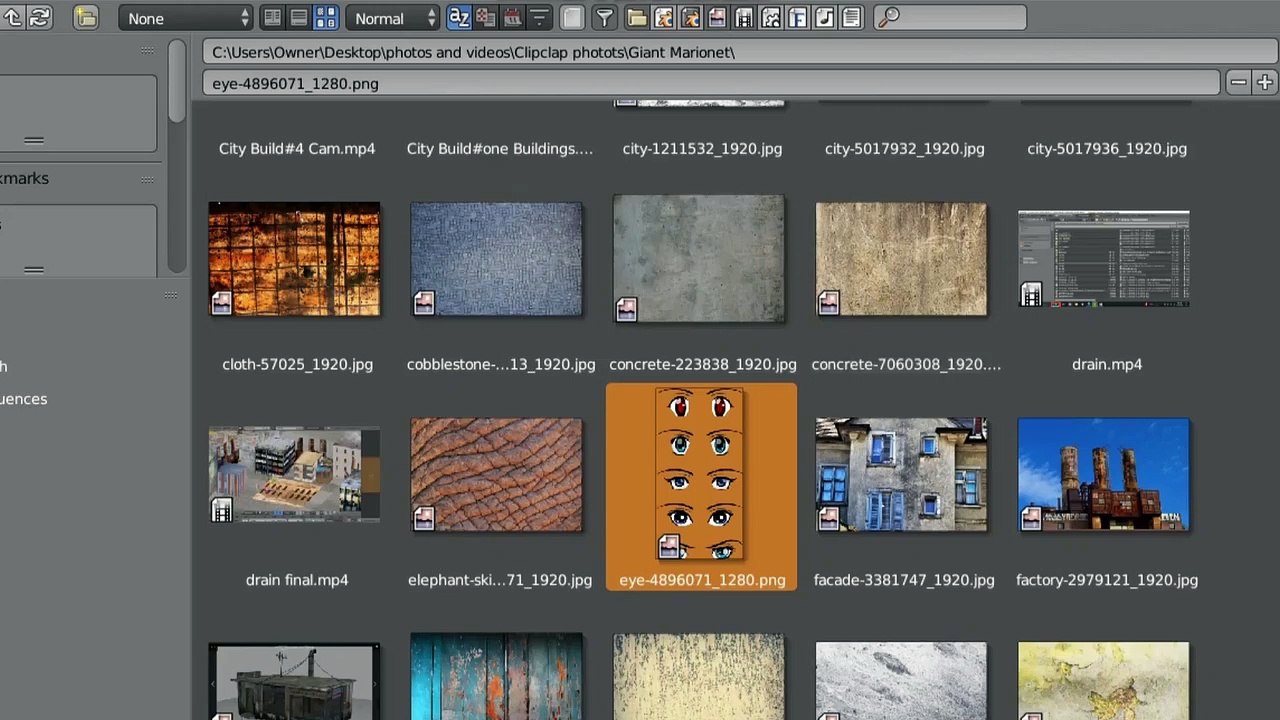Toggle script files filter
Viewport: 1280px width, 720px height.
(771, 18)
